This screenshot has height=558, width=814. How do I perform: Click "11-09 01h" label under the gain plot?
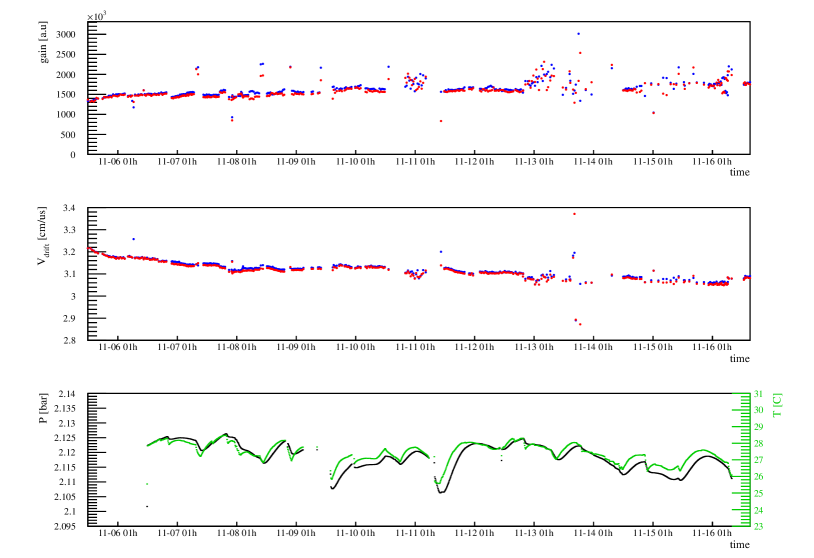296,162
